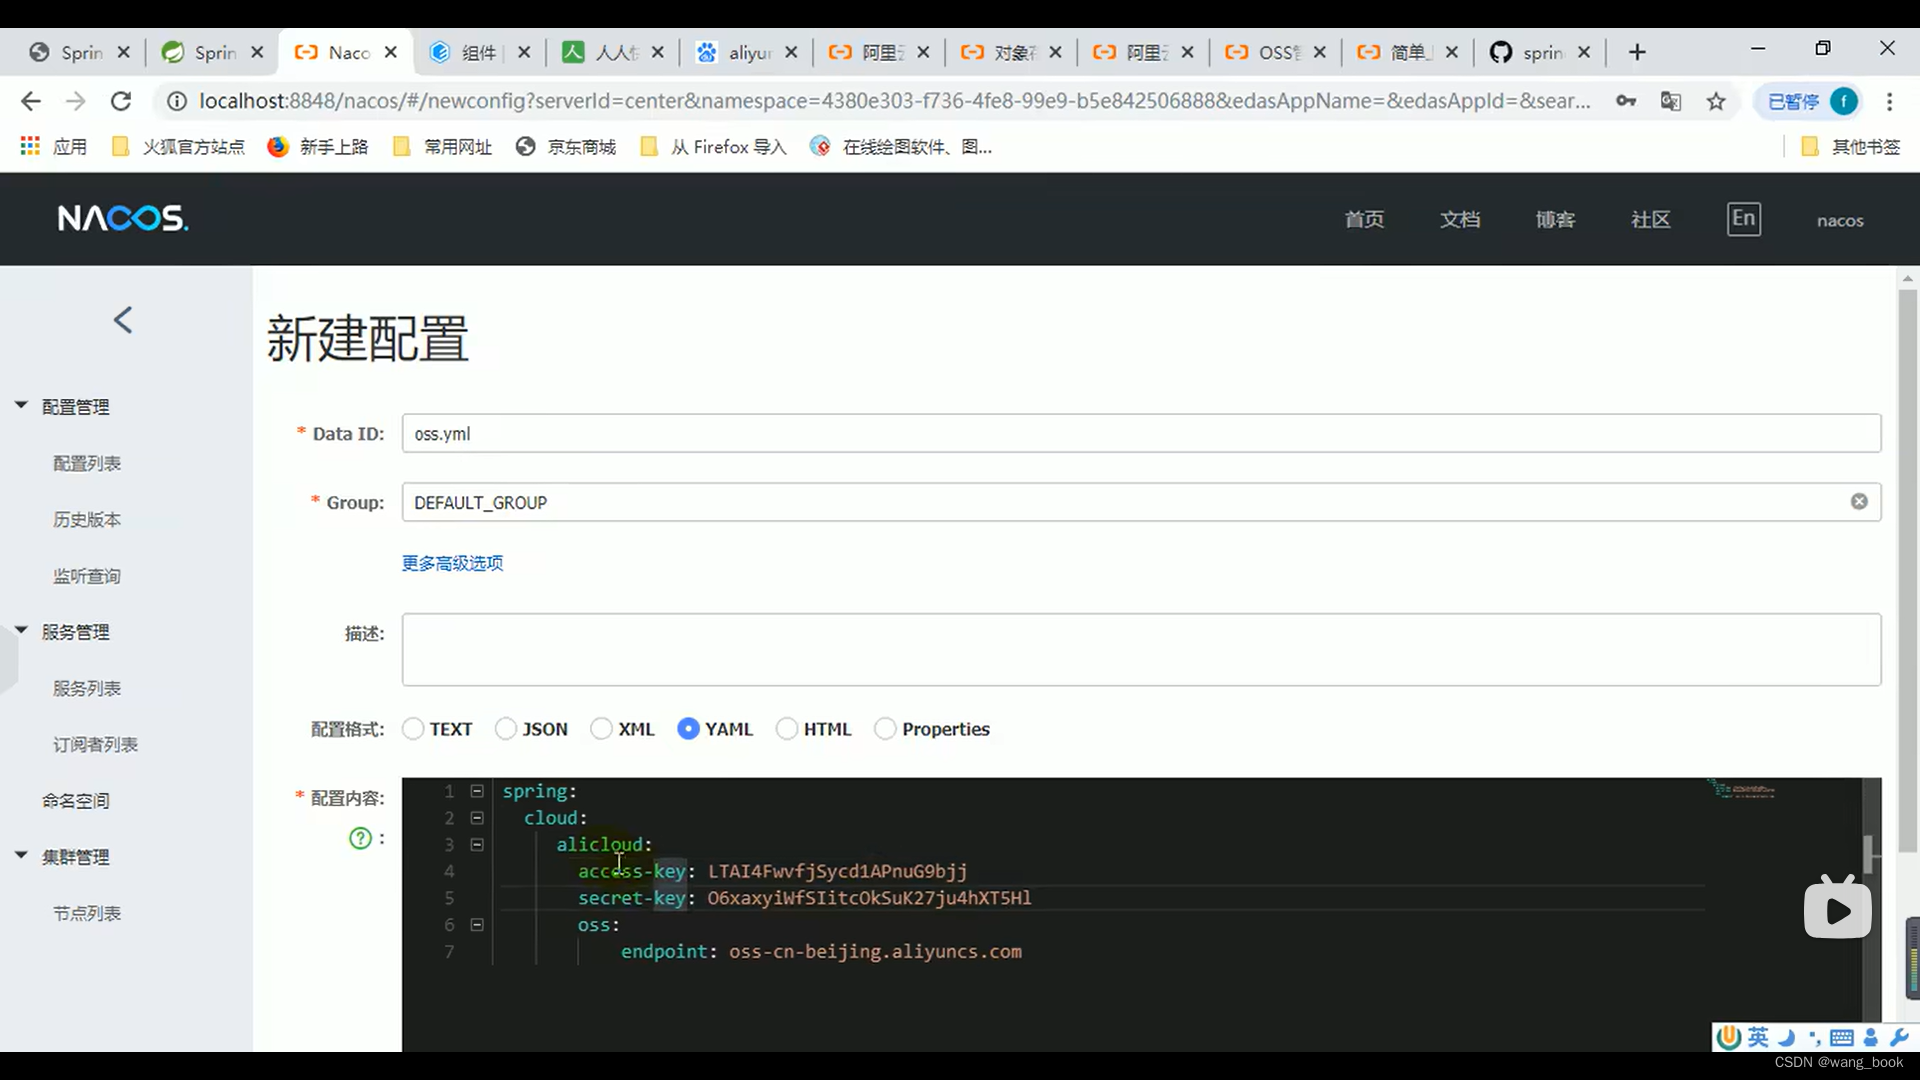Image resolution: width=1920 pixels, height=1080 pixels.
Task: Click the collapse arrow for line 3 alicloud
Action: pos(476,844)
